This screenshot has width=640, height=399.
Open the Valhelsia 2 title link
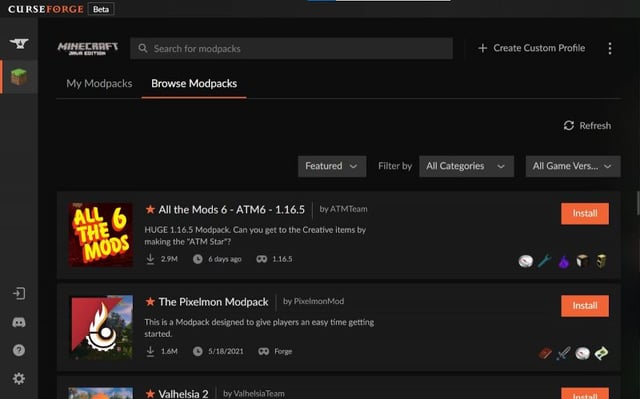click(183, 394)
